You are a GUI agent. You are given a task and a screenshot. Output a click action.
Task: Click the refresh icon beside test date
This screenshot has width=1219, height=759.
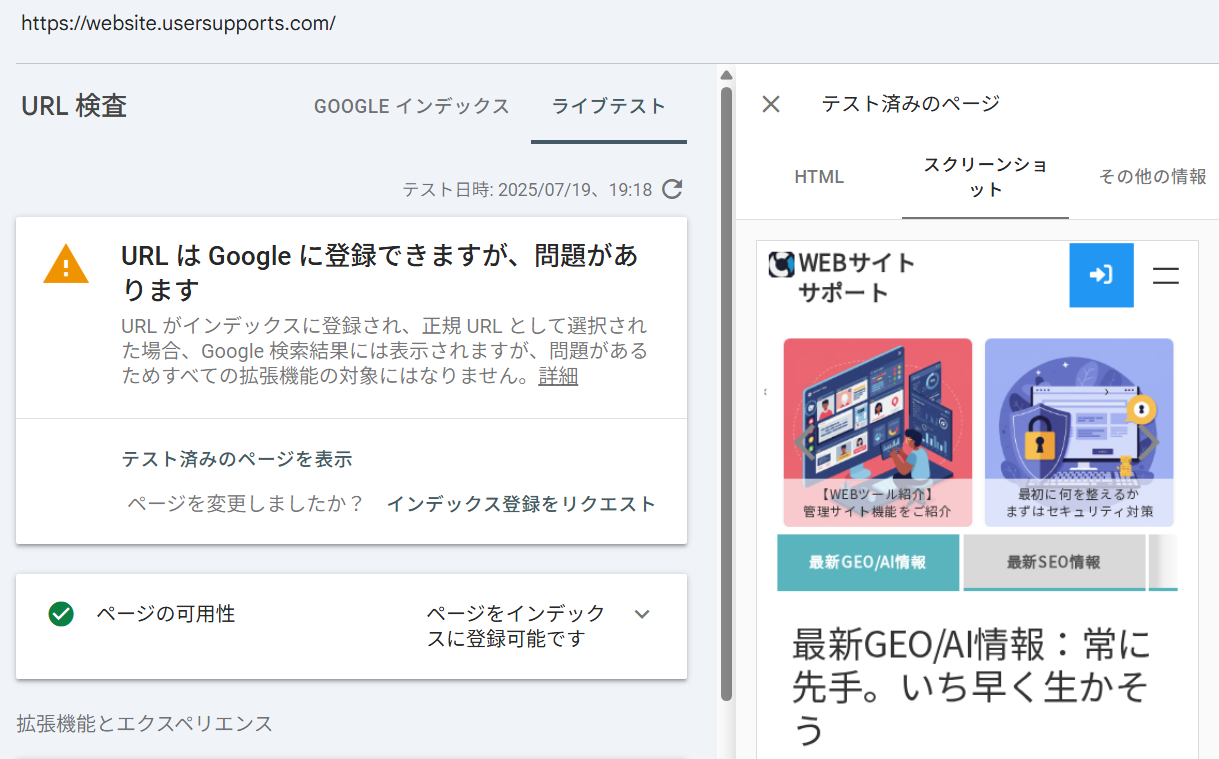(x=673, y=189)
